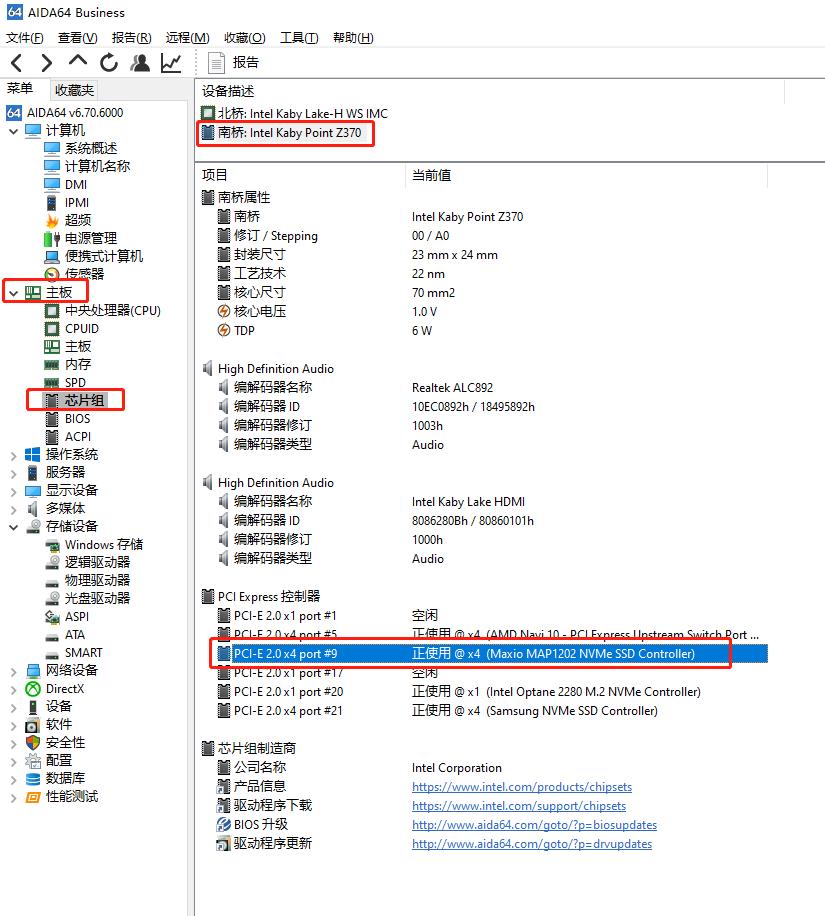
Task: Click the 报告 report button
Action: (x=234, y=63)
